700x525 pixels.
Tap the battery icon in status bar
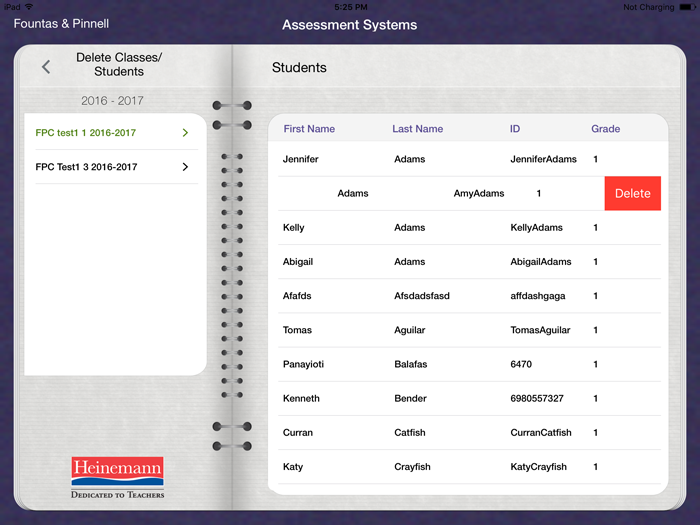click(686, 7)
